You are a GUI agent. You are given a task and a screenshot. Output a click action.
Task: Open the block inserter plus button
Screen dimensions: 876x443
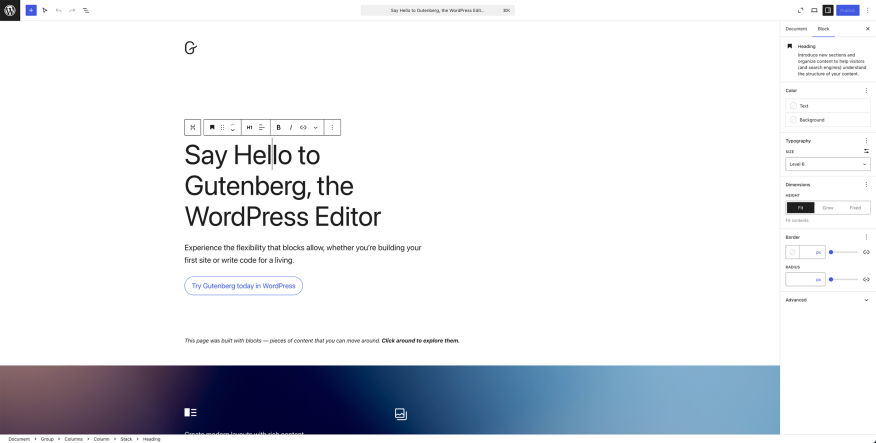(31, 10)
